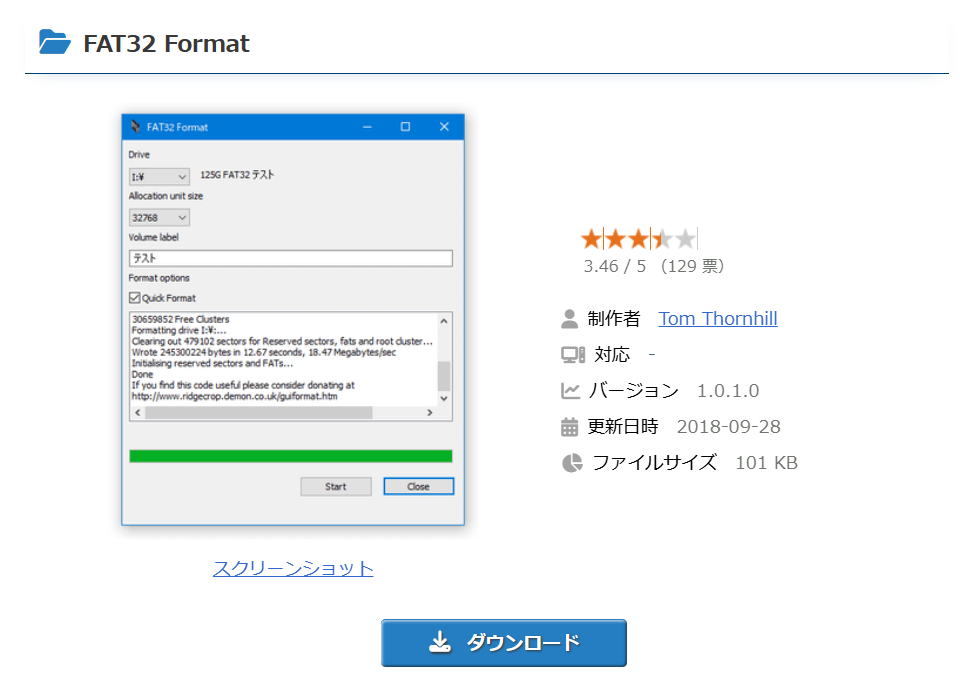Click the green progress bar

(290, 455)
